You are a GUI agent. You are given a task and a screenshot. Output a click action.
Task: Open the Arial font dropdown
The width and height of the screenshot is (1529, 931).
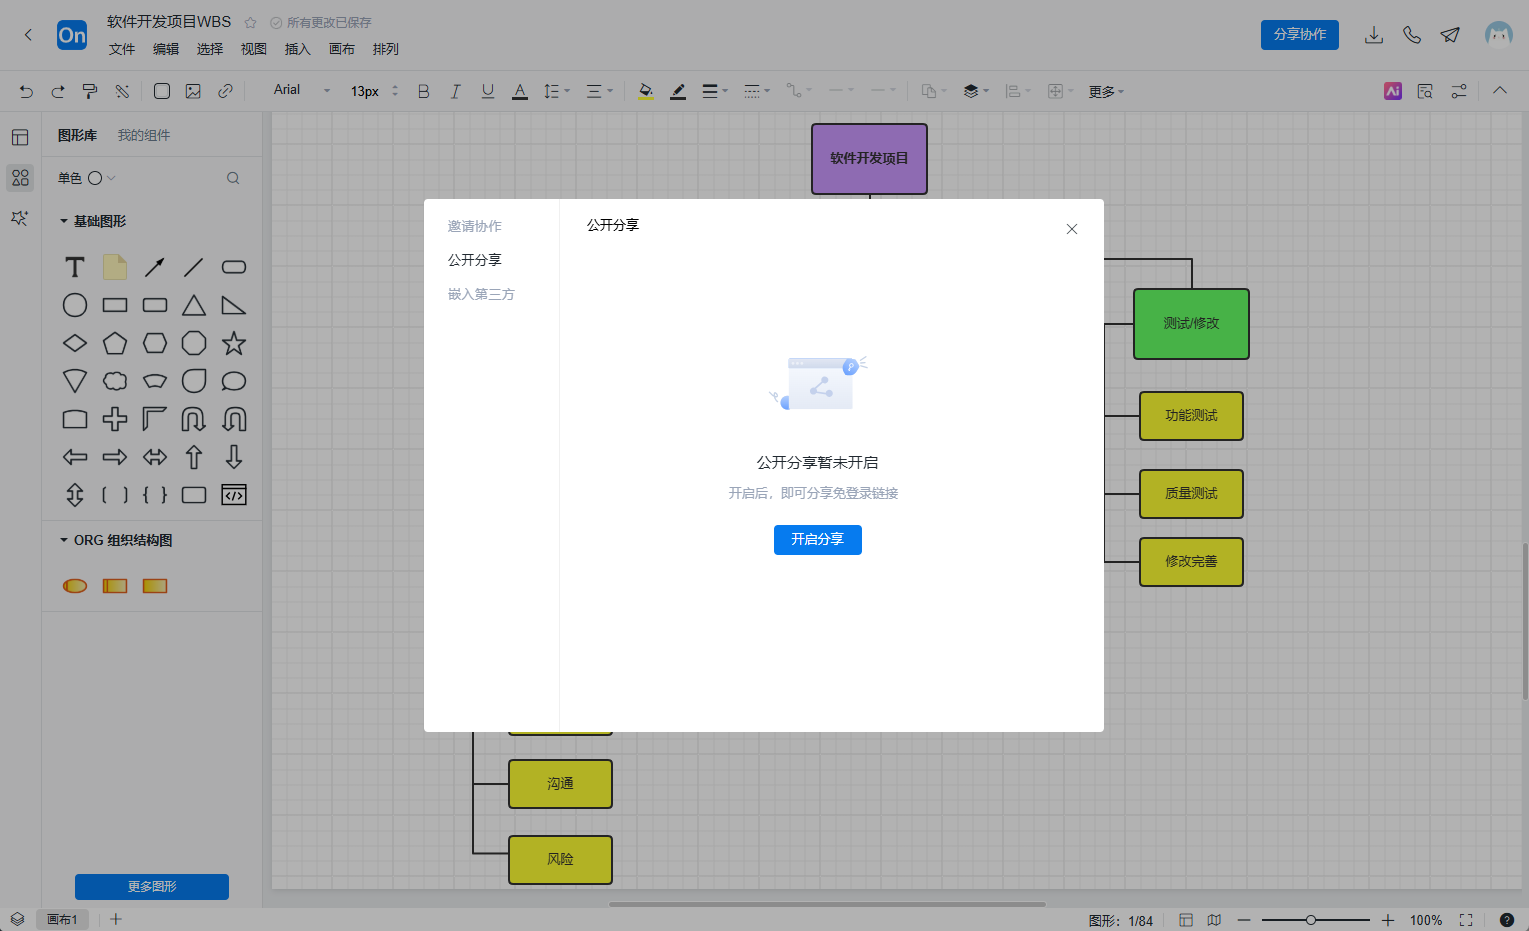coord(301,90)
